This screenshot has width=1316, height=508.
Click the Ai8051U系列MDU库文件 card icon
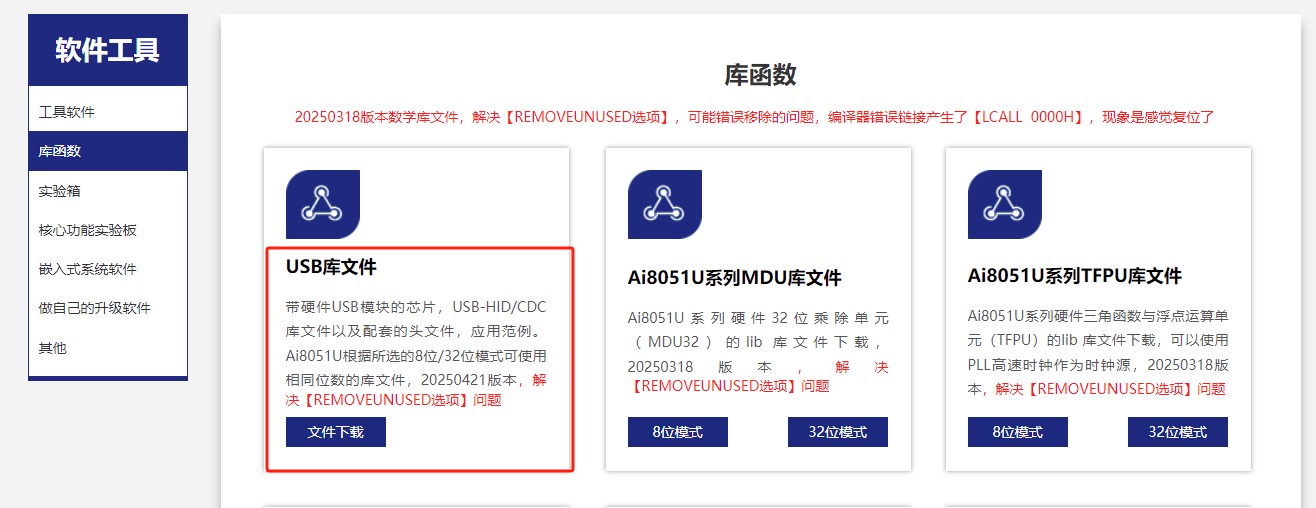pyautogui.click(x=665, y=204)
